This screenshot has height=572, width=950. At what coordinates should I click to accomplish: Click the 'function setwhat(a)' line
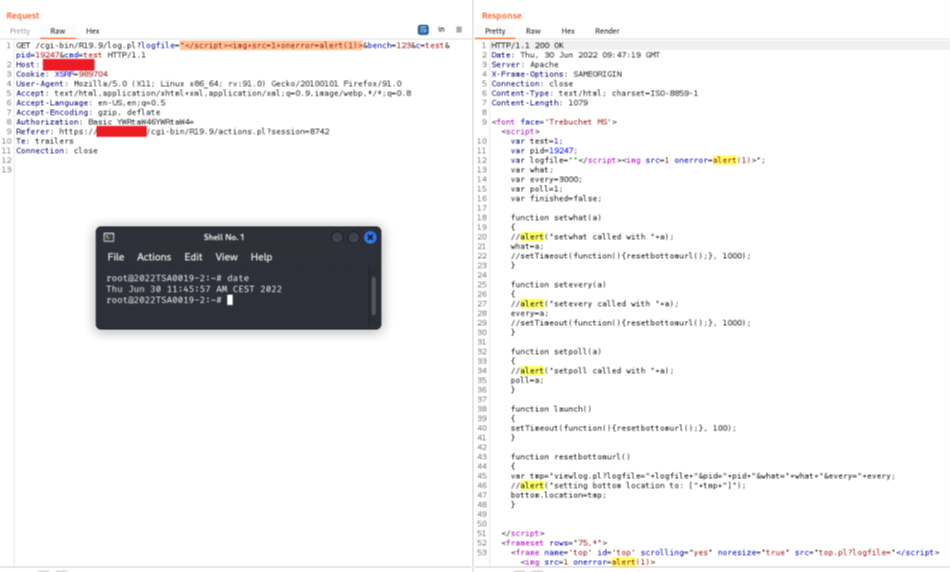[556, 218]
